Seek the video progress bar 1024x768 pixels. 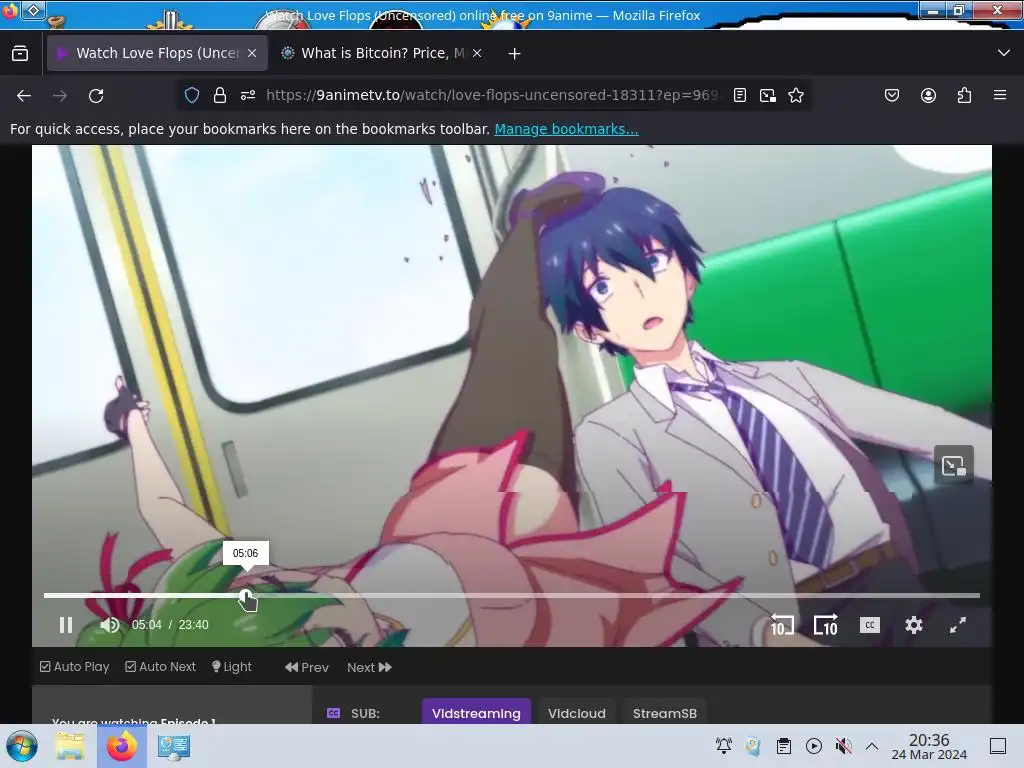[511, 596]
